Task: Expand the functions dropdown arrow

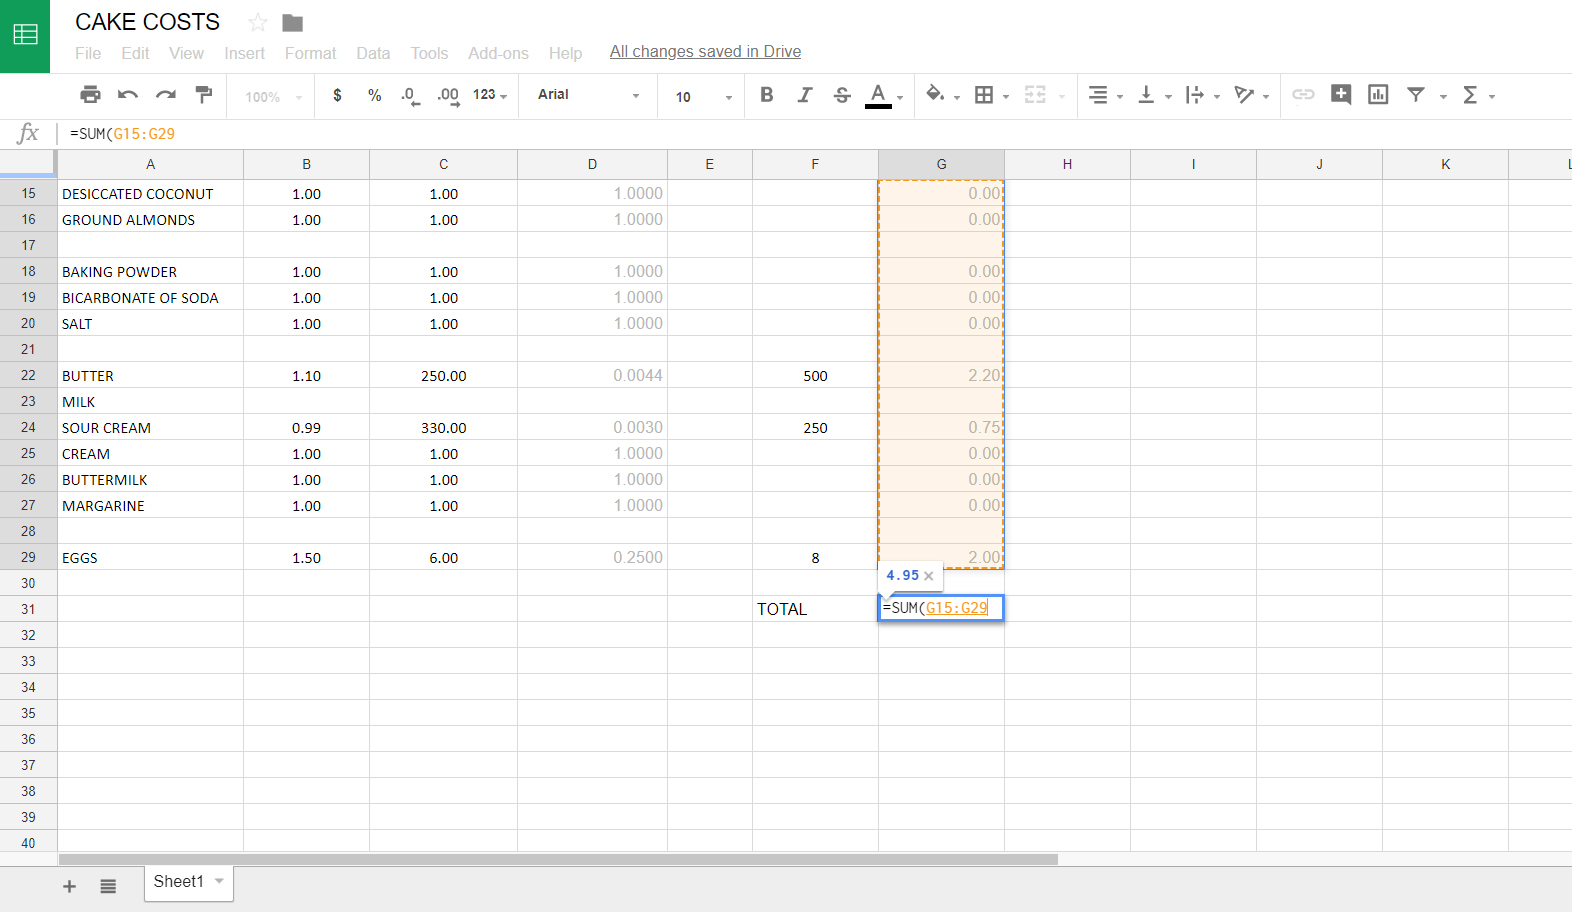Action: click(x=1491, y=96)
